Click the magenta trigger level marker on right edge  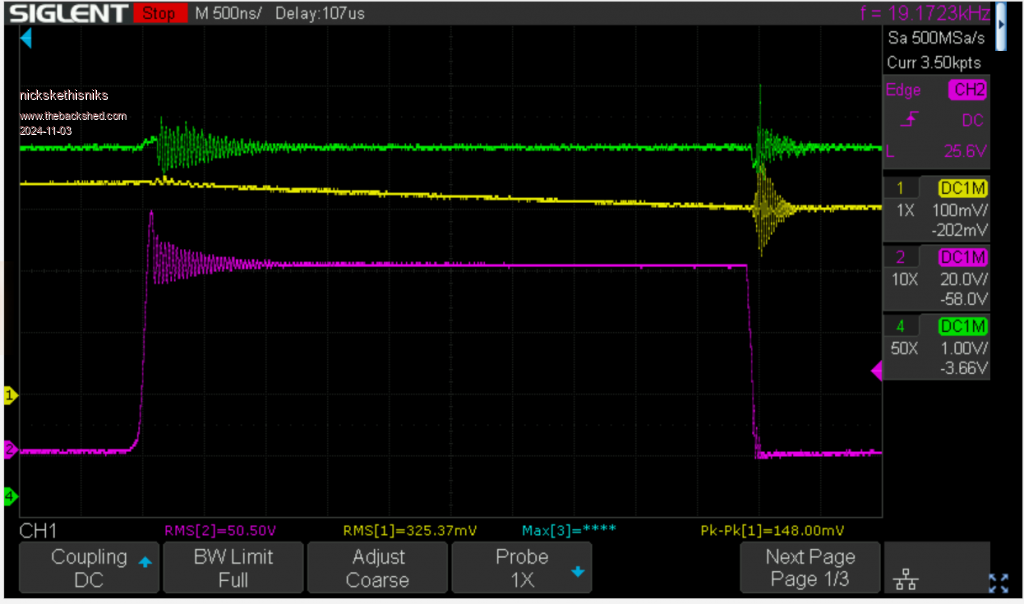click(877, 371)
